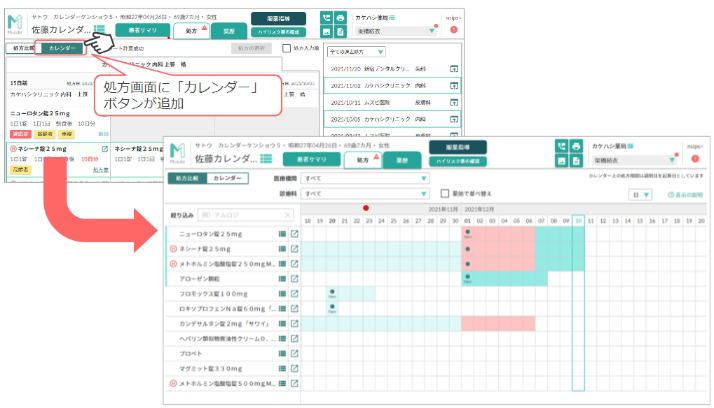This screenshot has height=408, width=714.
Task: Click the red alert icon under nsips
Action: [x=695, y=159]
